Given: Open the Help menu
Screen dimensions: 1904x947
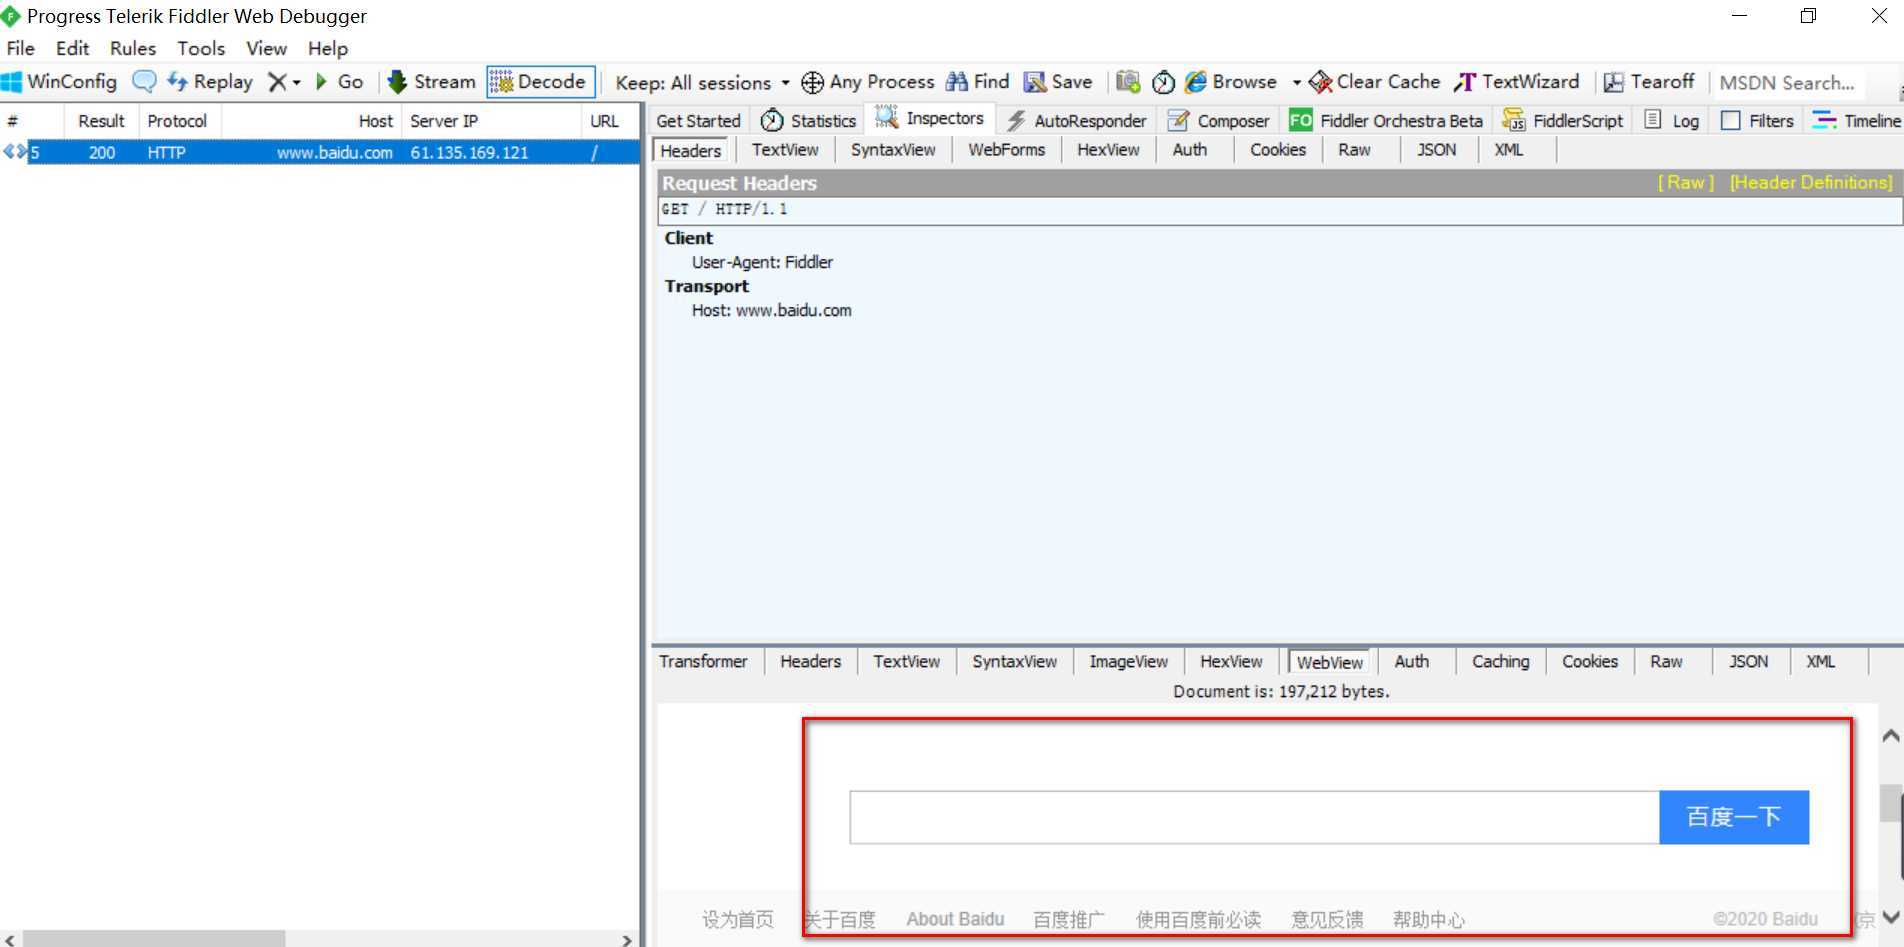Looking at the screenshot, I should click(x=328, y=48).
